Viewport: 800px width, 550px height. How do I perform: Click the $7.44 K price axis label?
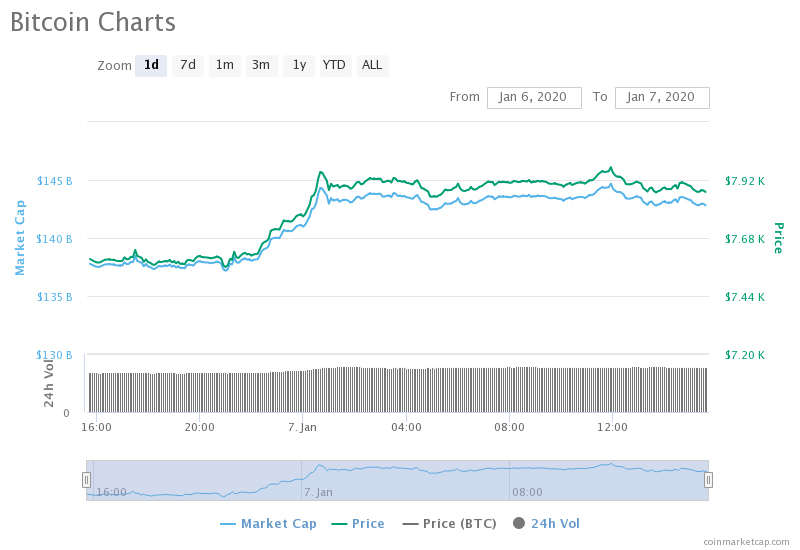[x=745, y=297]
